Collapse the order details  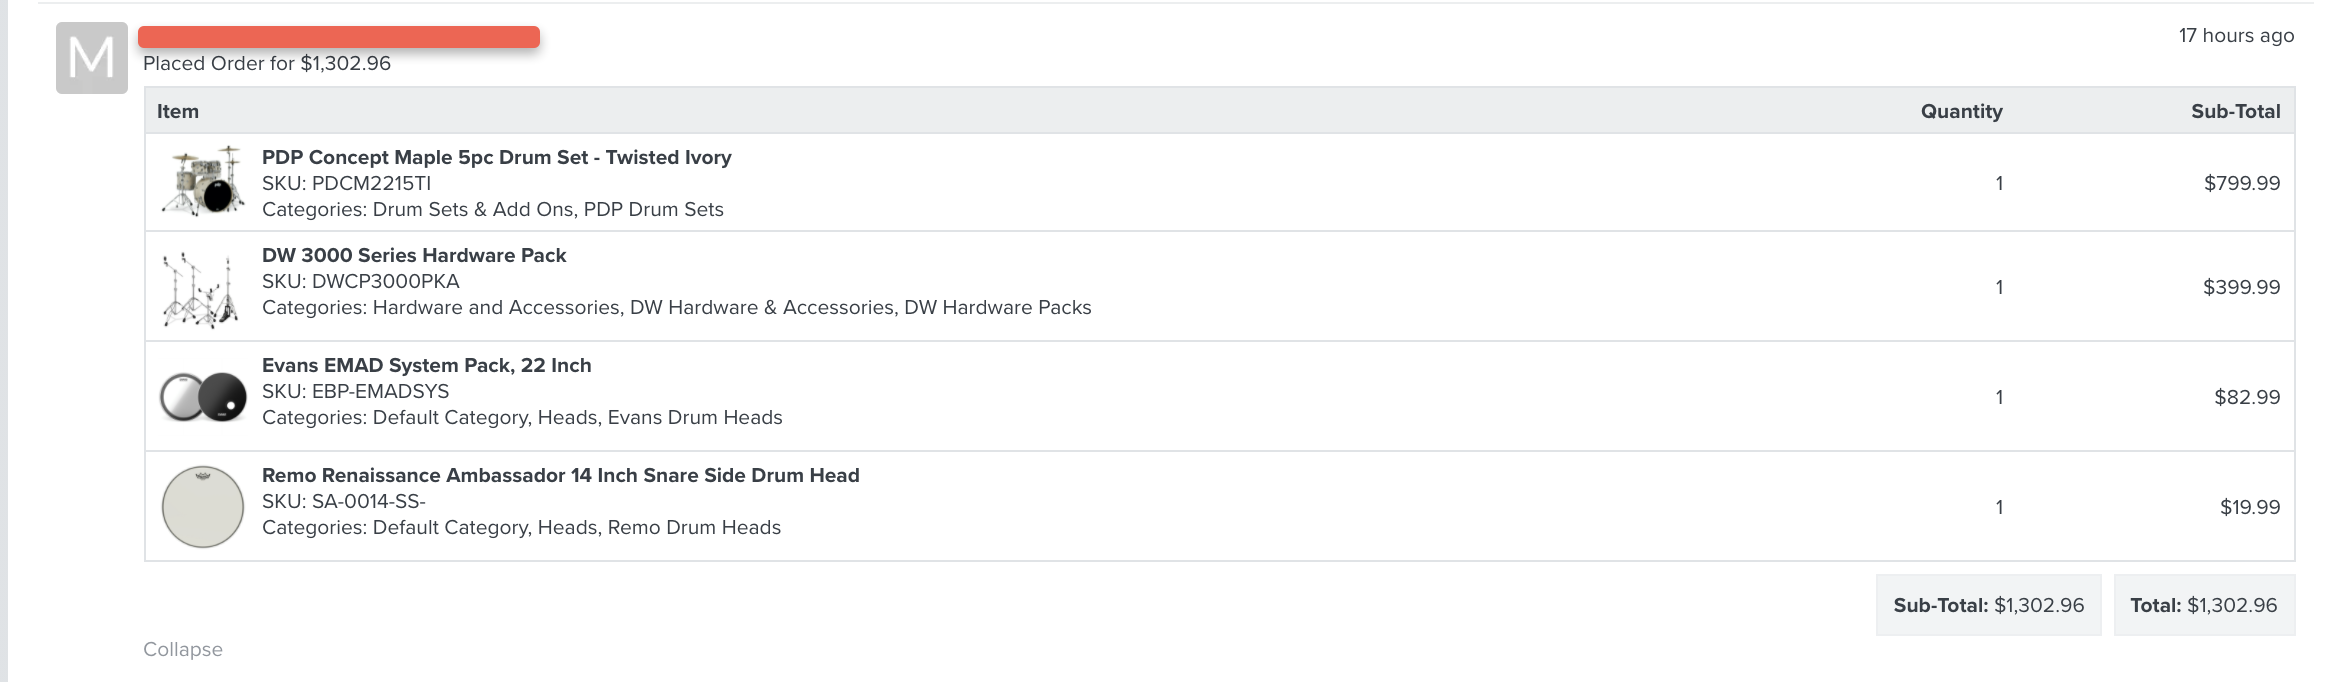click(x=183, y=649)
